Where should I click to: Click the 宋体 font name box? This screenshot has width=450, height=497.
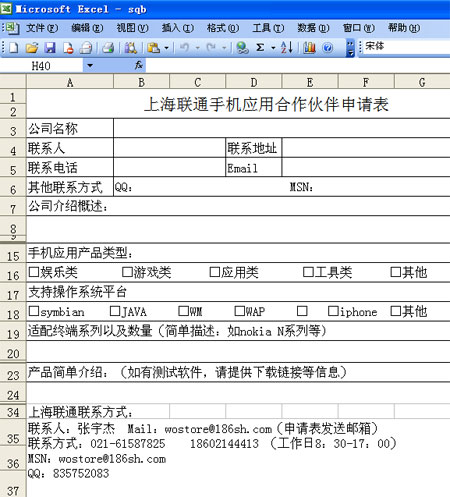coord(406,47)
